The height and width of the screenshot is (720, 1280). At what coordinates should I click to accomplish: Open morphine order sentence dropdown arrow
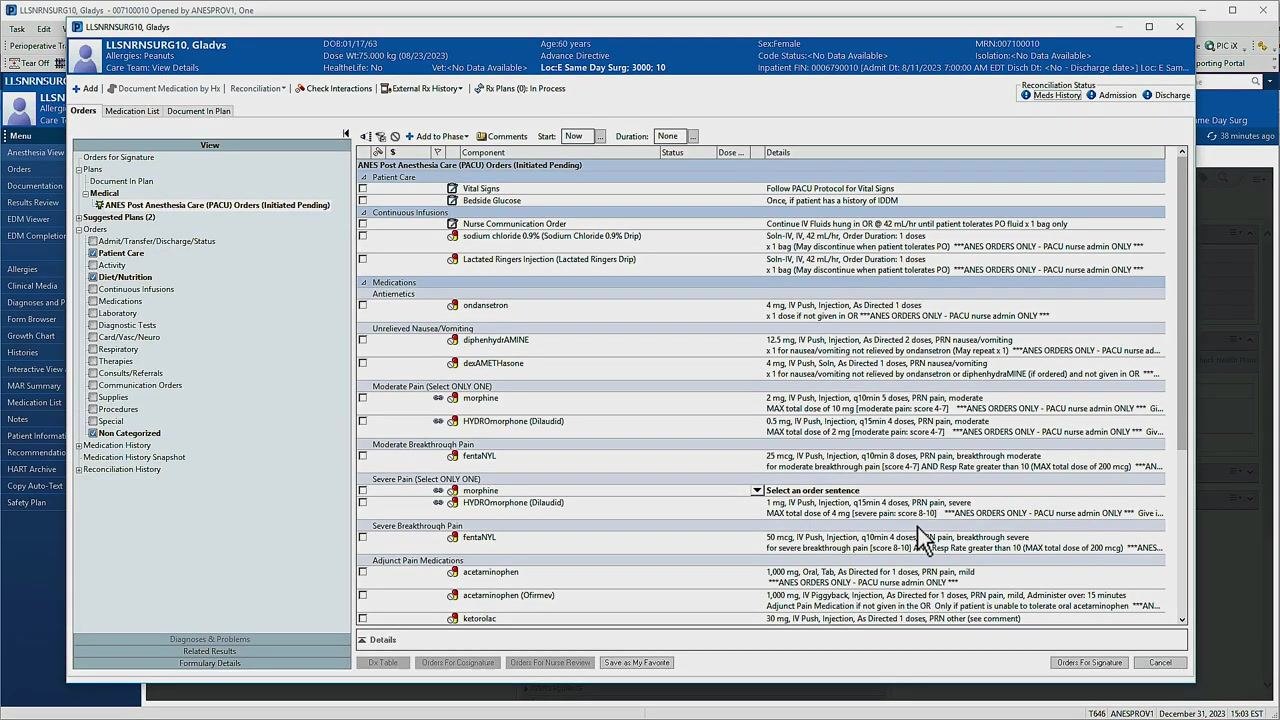[x=757, y=491]
